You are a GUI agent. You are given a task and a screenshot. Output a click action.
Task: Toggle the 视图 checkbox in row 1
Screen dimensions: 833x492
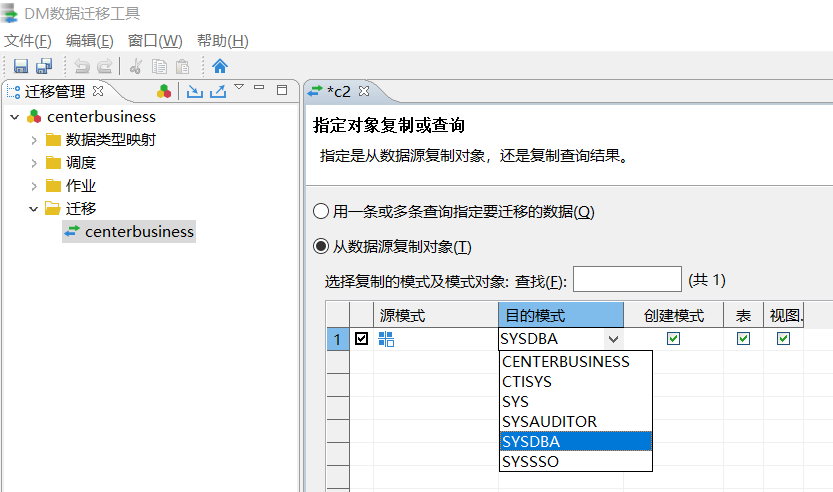pyautogui.click(x=783, y=338)
